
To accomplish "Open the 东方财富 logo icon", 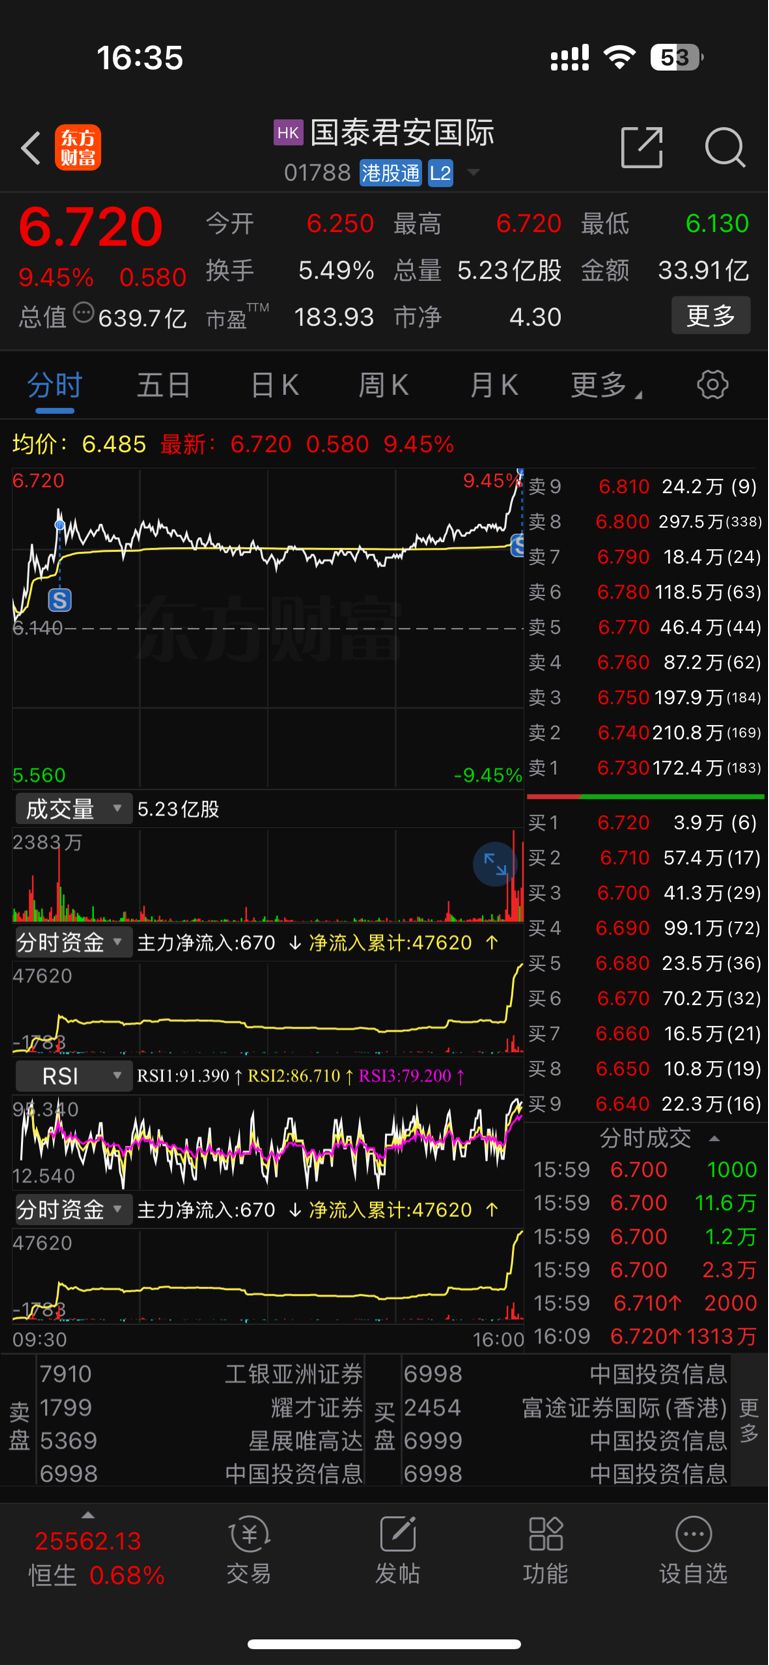I will (78, 148).
